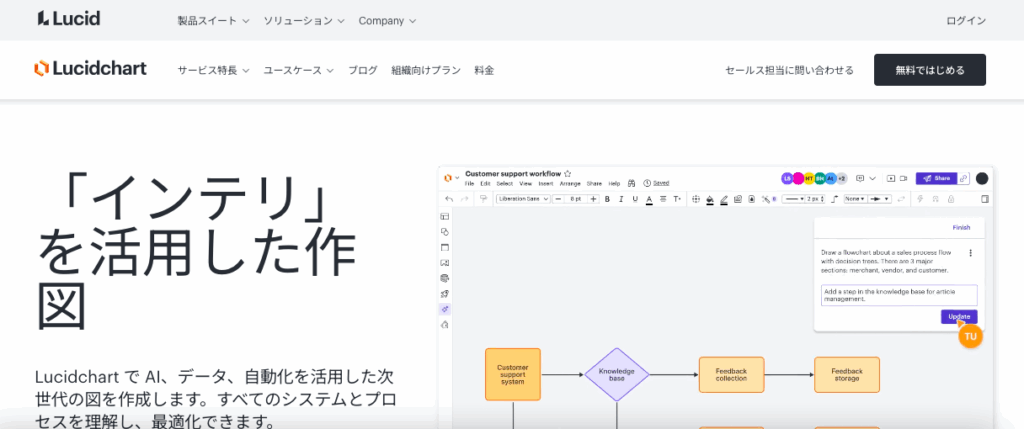
Task: Toggle the right panel icon
Action: 985,199
